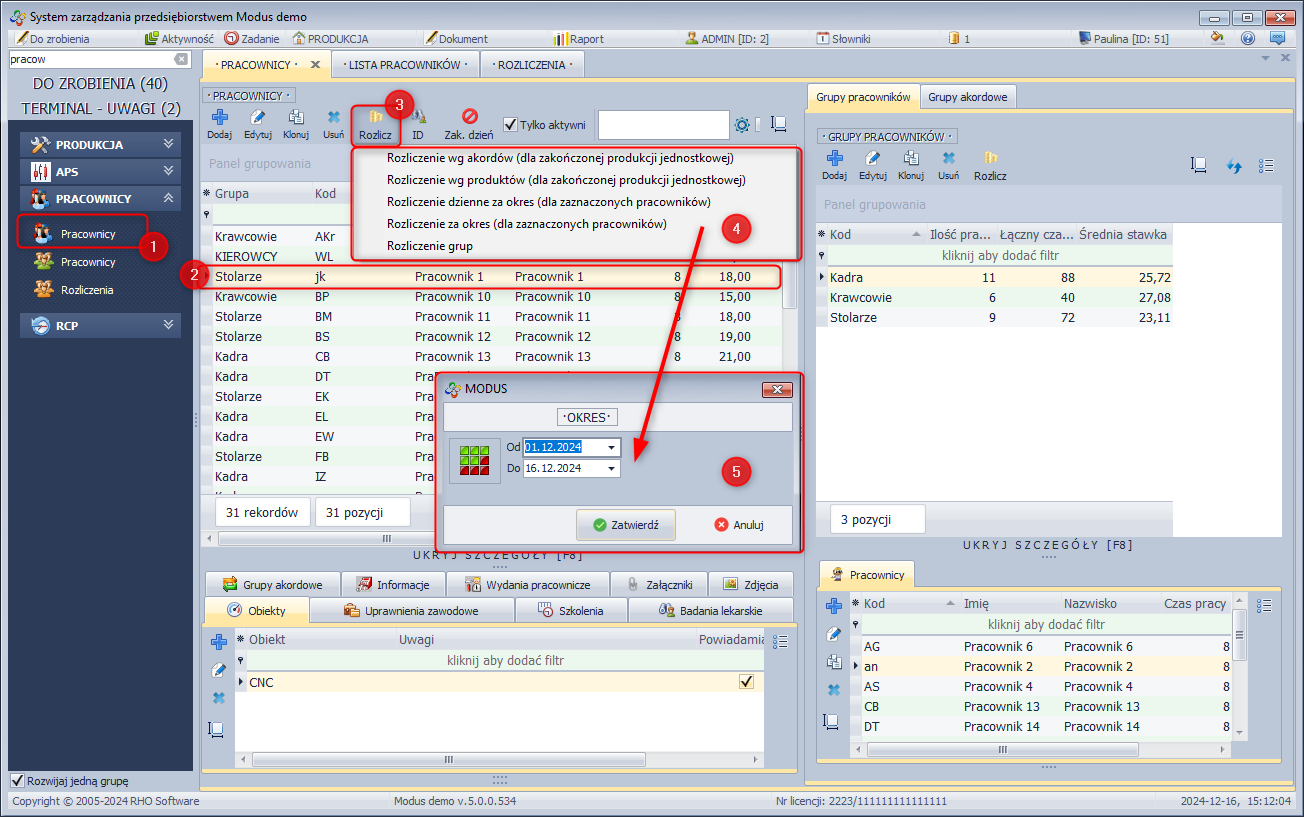Toggle the Tylko aktywni checkbox

(511, 125)
